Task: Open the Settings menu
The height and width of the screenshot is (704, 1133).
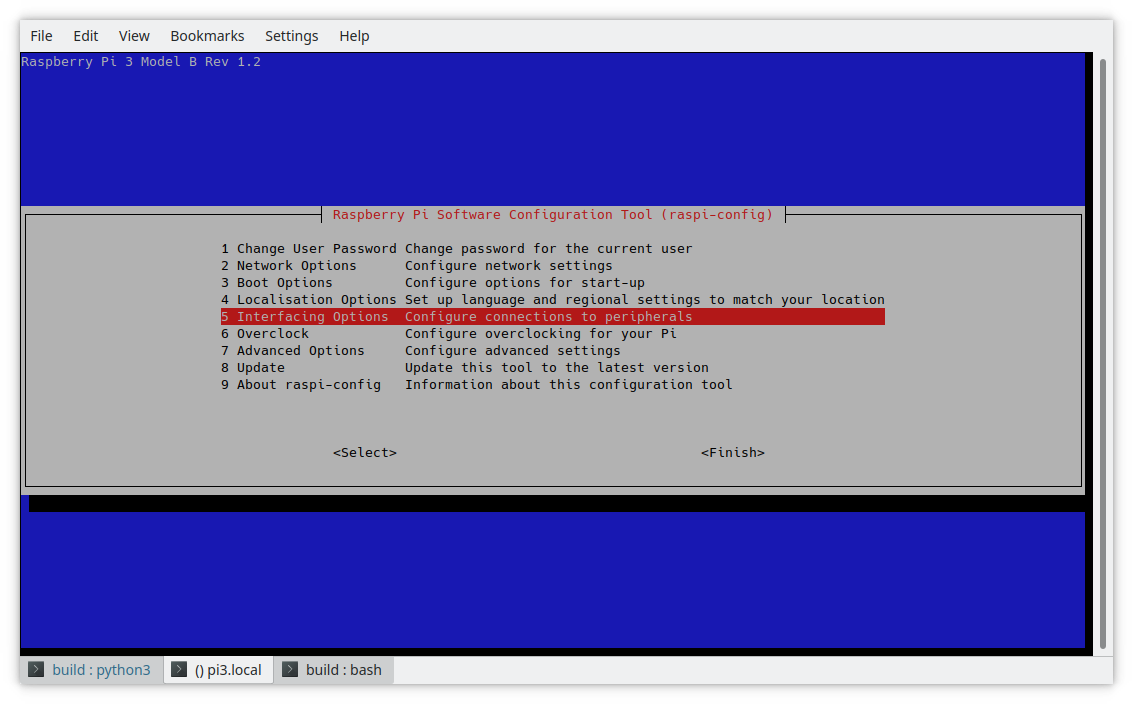Action: pos(291,36)
